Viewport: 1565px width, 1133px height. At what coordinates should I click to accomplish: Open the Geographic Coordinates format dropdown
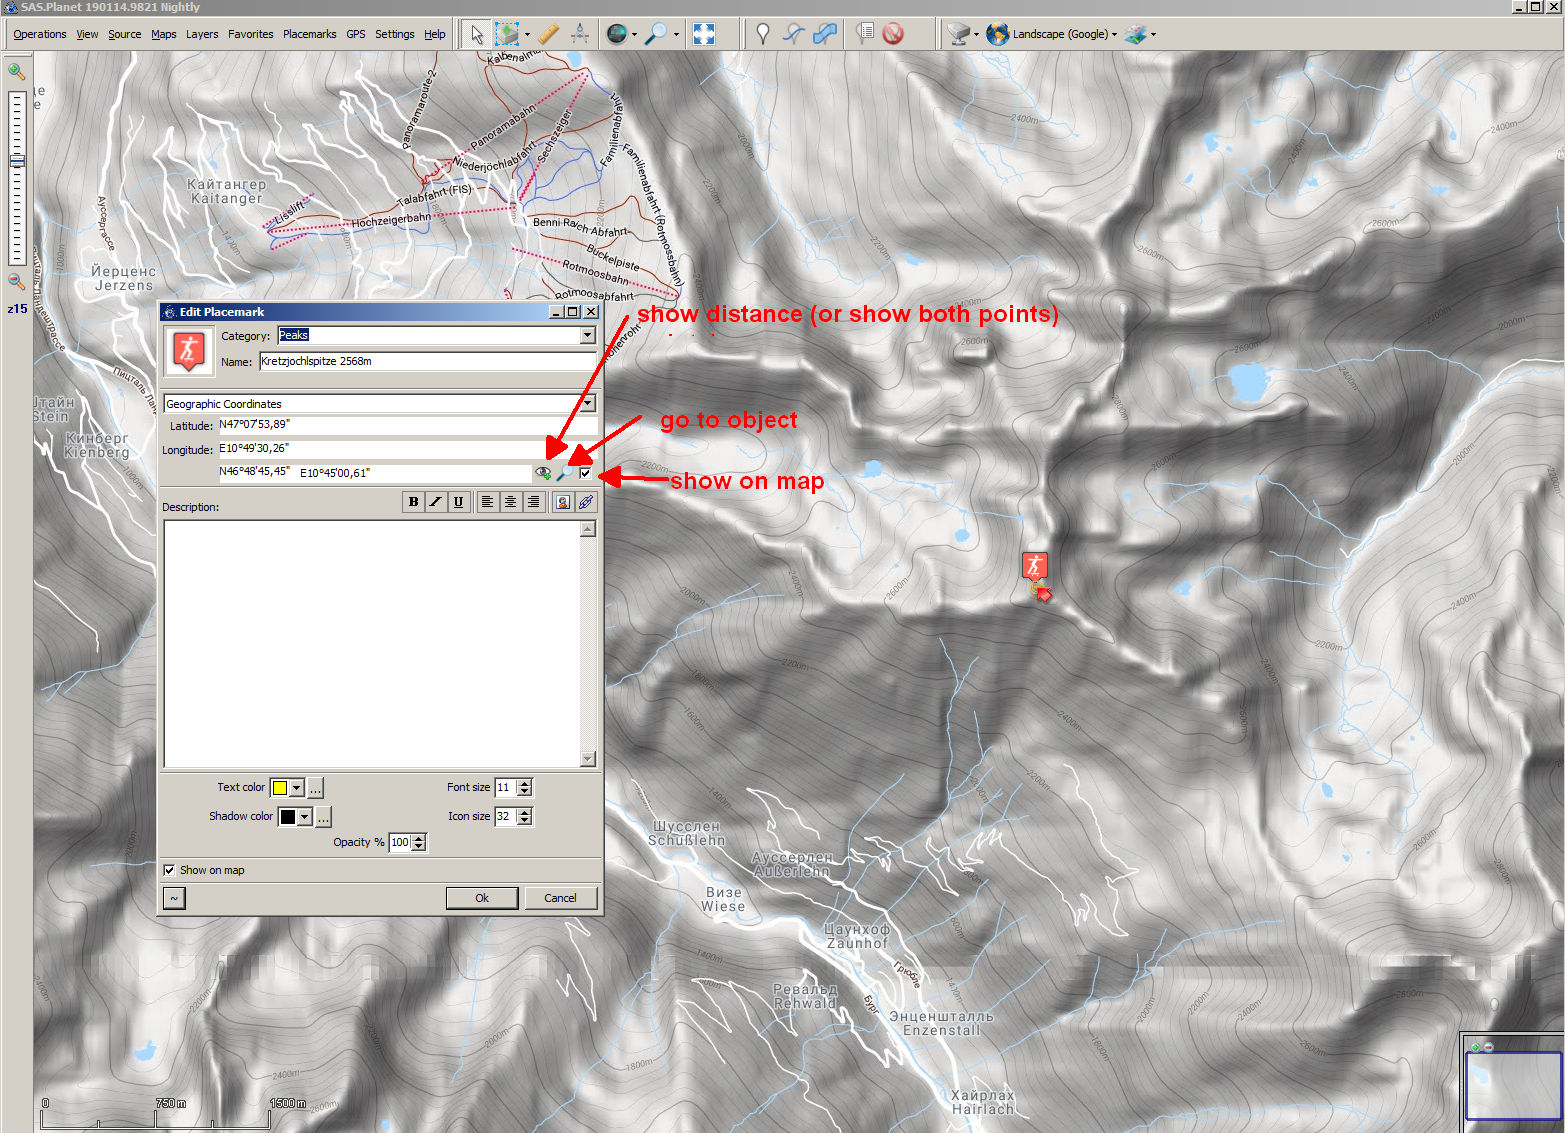587,404
